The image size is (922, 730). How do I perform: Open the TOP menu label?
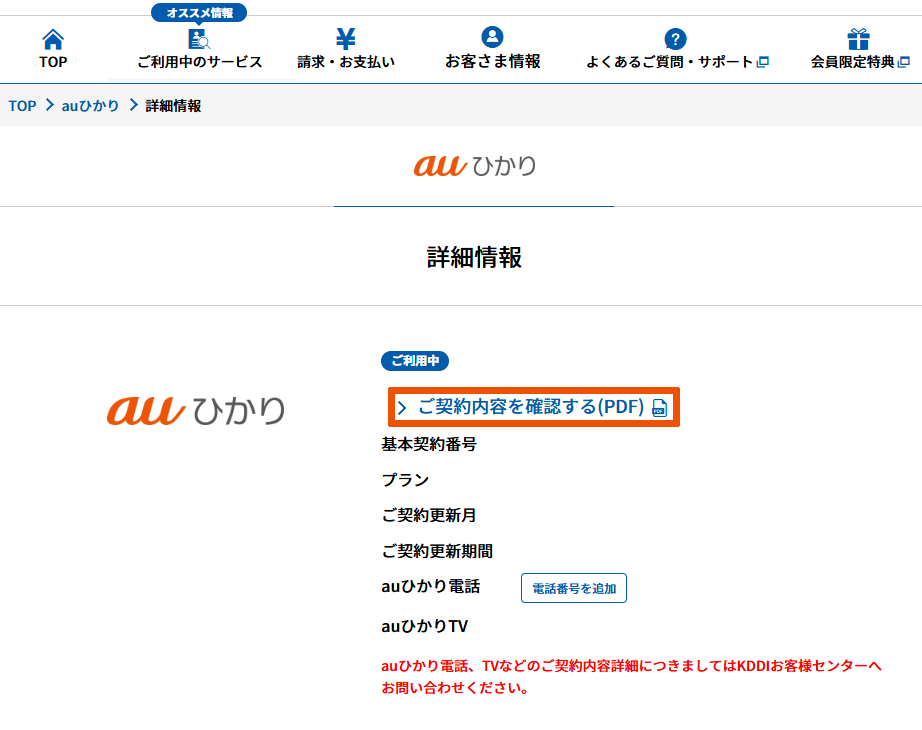pos(53,62)
